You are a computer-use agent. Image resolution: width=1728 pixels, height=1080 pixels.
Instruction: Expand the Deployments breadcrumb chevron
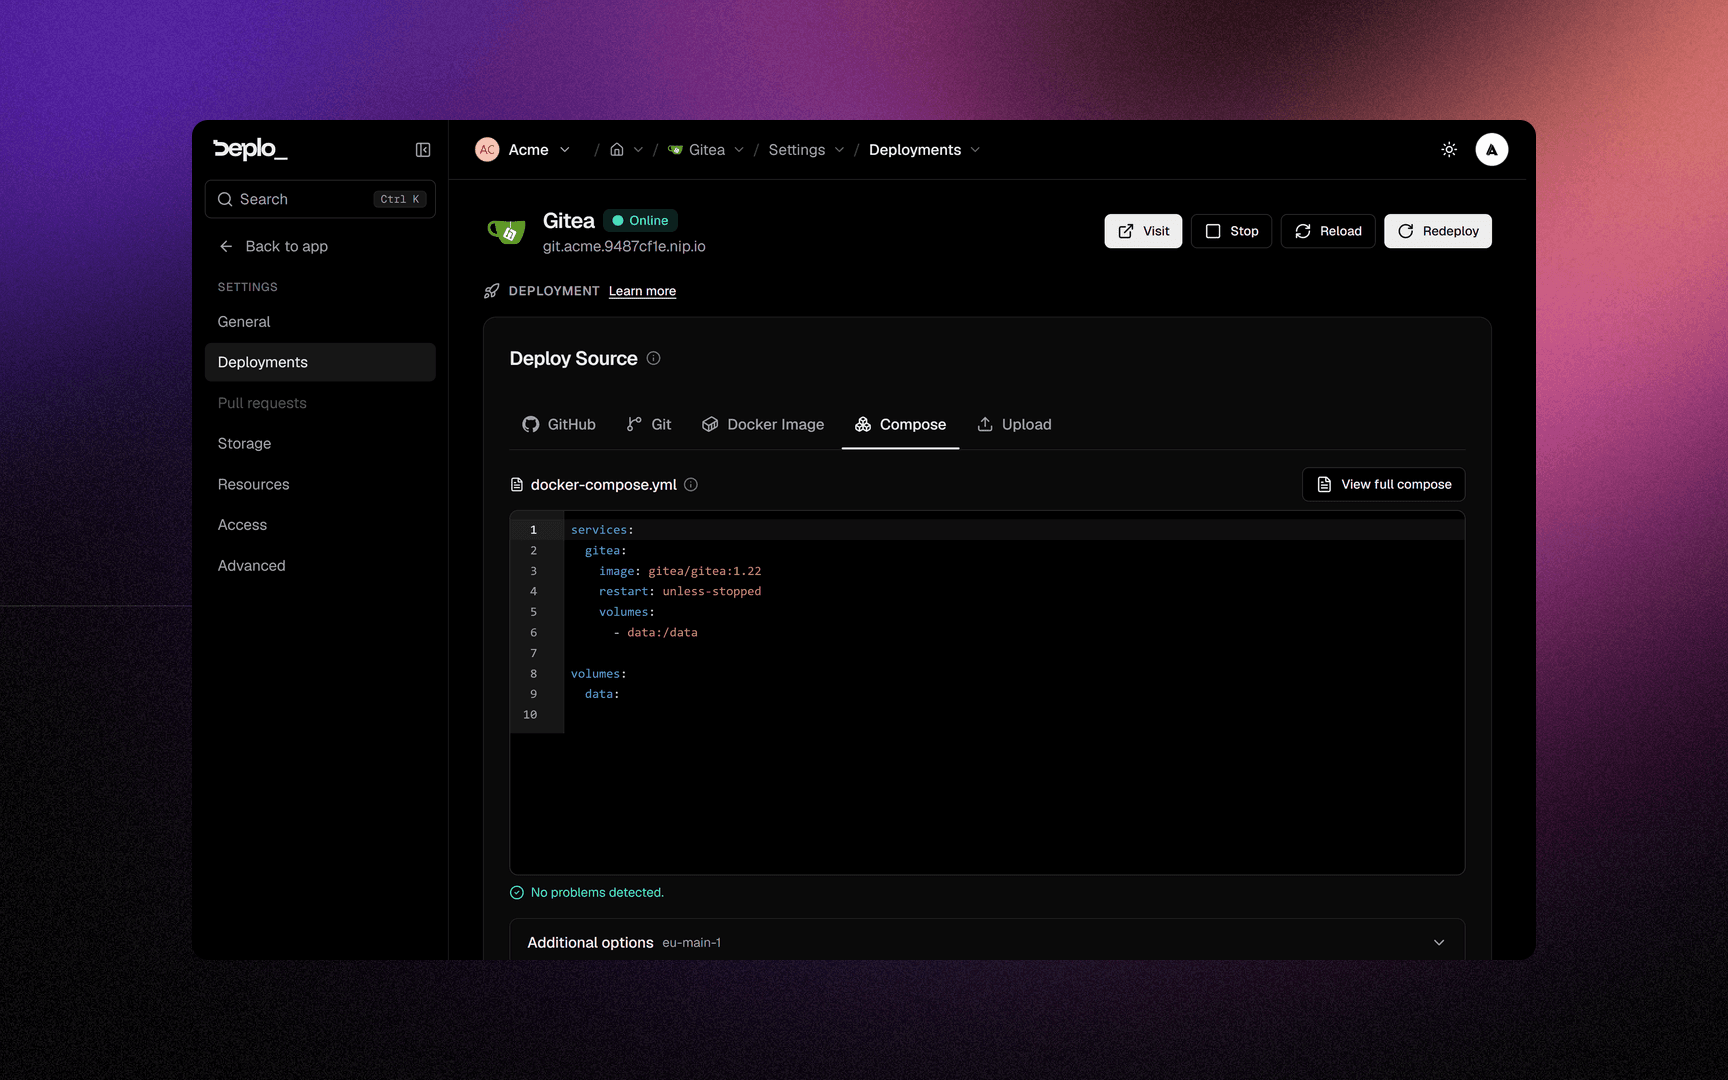pos(975,150)
